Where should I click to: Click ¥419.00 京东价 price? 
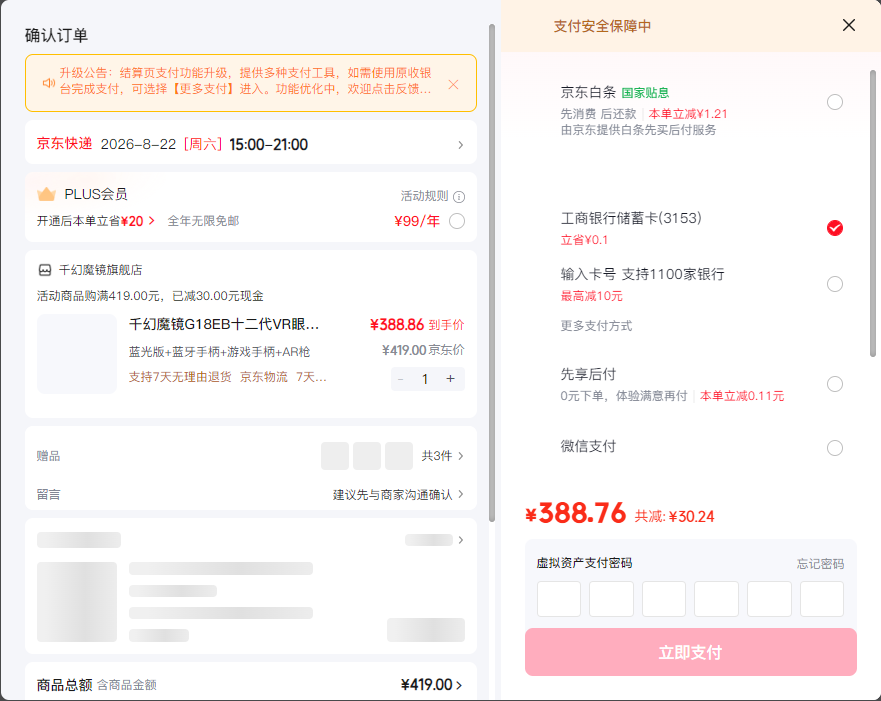tap(423, 350)
